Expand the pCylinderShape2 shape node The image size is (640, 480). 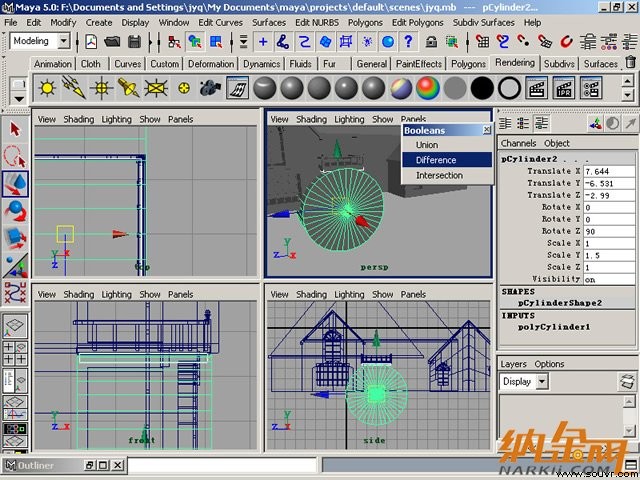[x=560, y=303]
